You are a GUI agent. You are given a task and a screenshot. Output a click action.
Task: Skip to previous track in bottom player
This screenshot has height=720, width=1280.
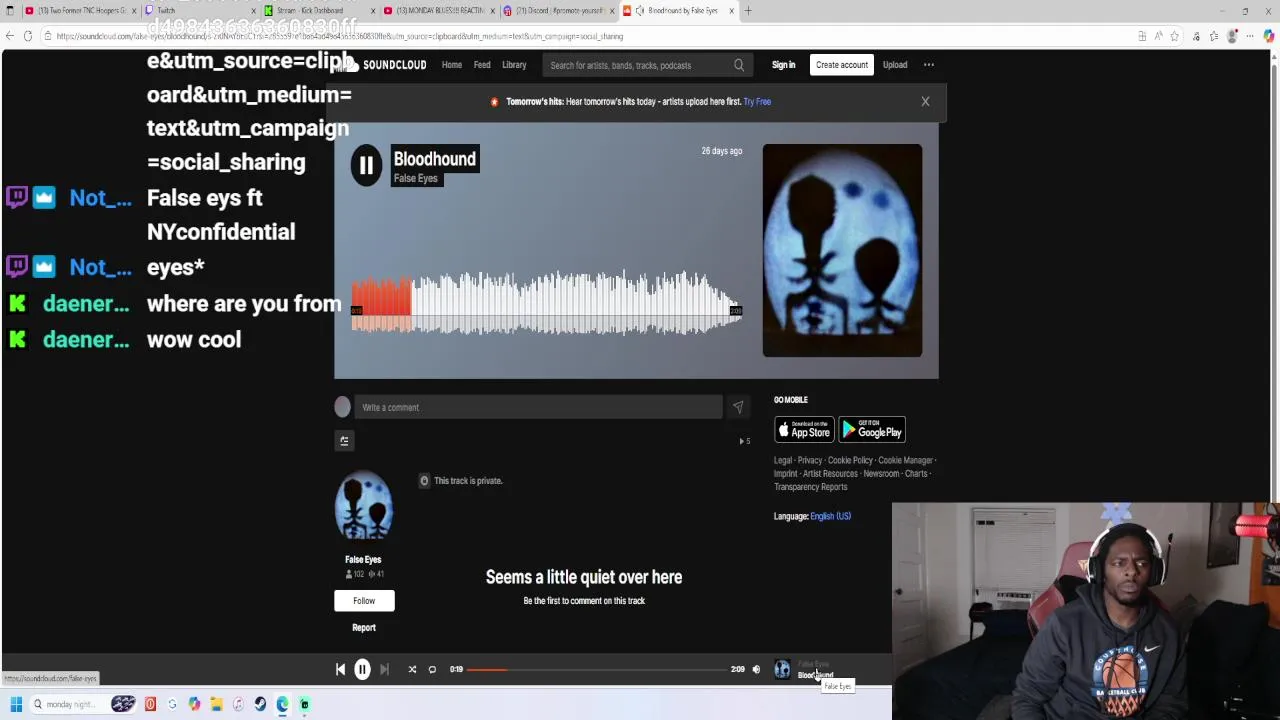tap(340, 669)
